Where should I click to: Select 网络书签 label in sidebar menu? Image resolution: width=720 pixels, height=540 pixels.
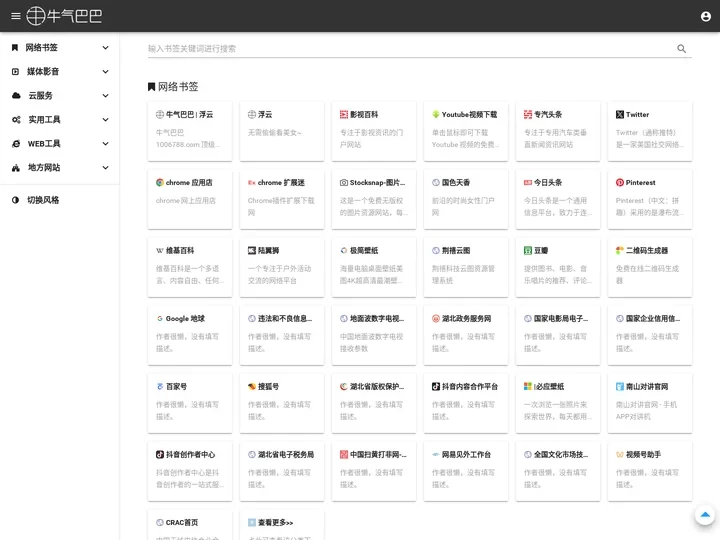41,47
